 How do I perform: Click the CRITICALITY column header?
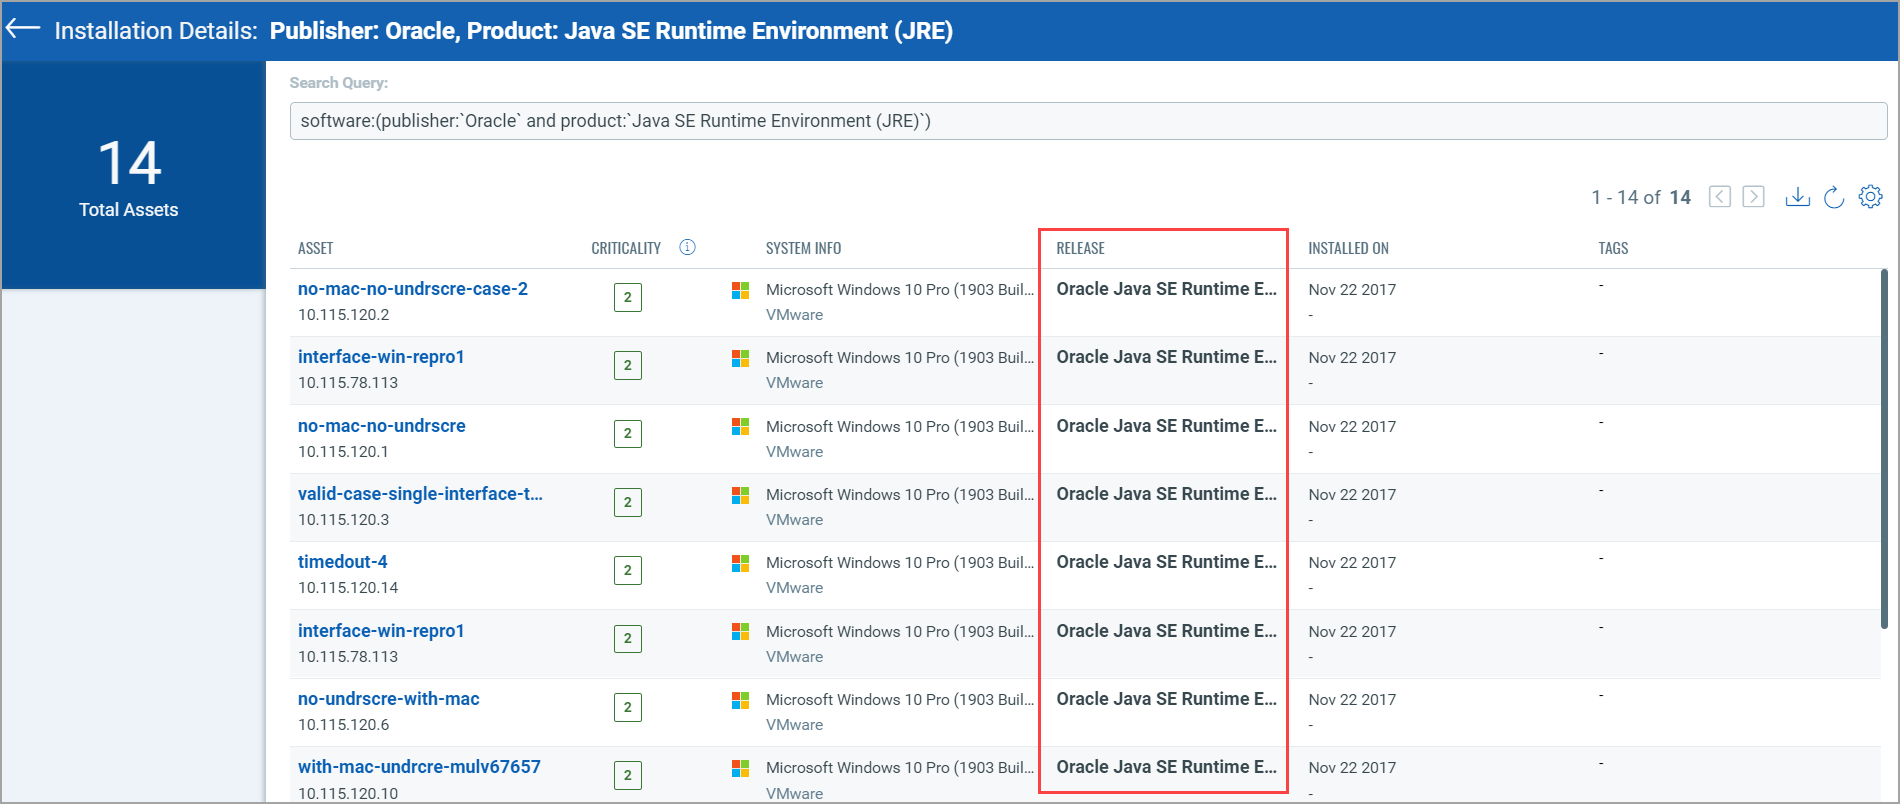tap(626, 248)
